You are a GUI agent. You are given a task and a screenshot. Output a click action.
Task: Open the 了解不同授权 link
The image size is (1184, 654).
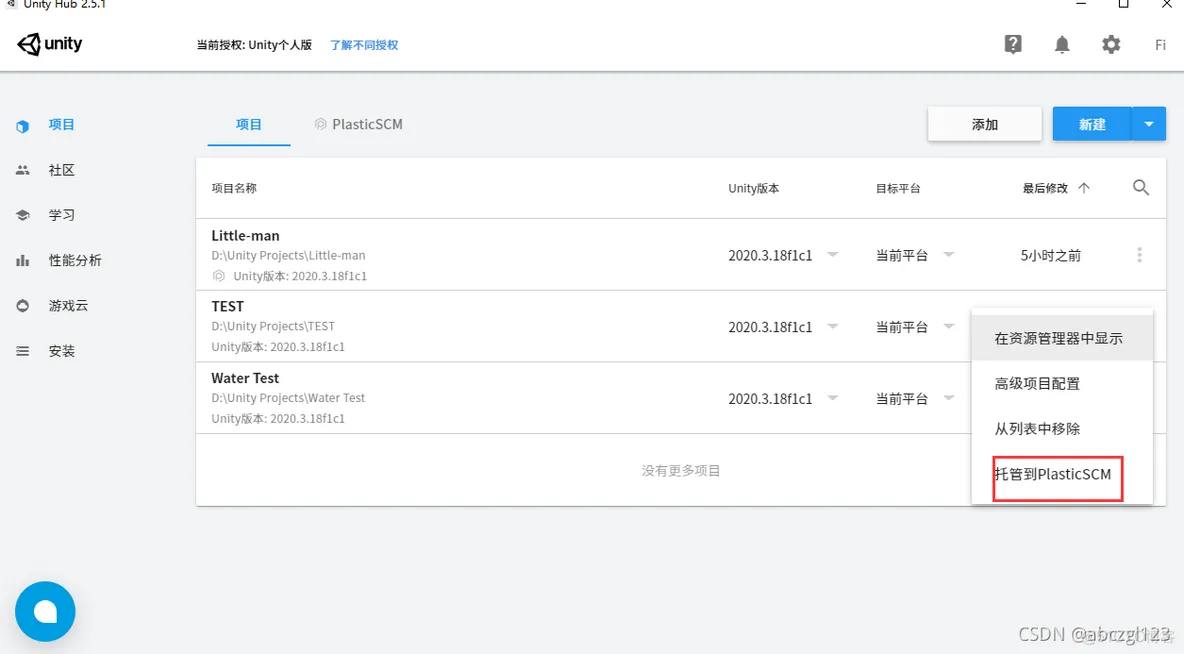pos(364,45)
